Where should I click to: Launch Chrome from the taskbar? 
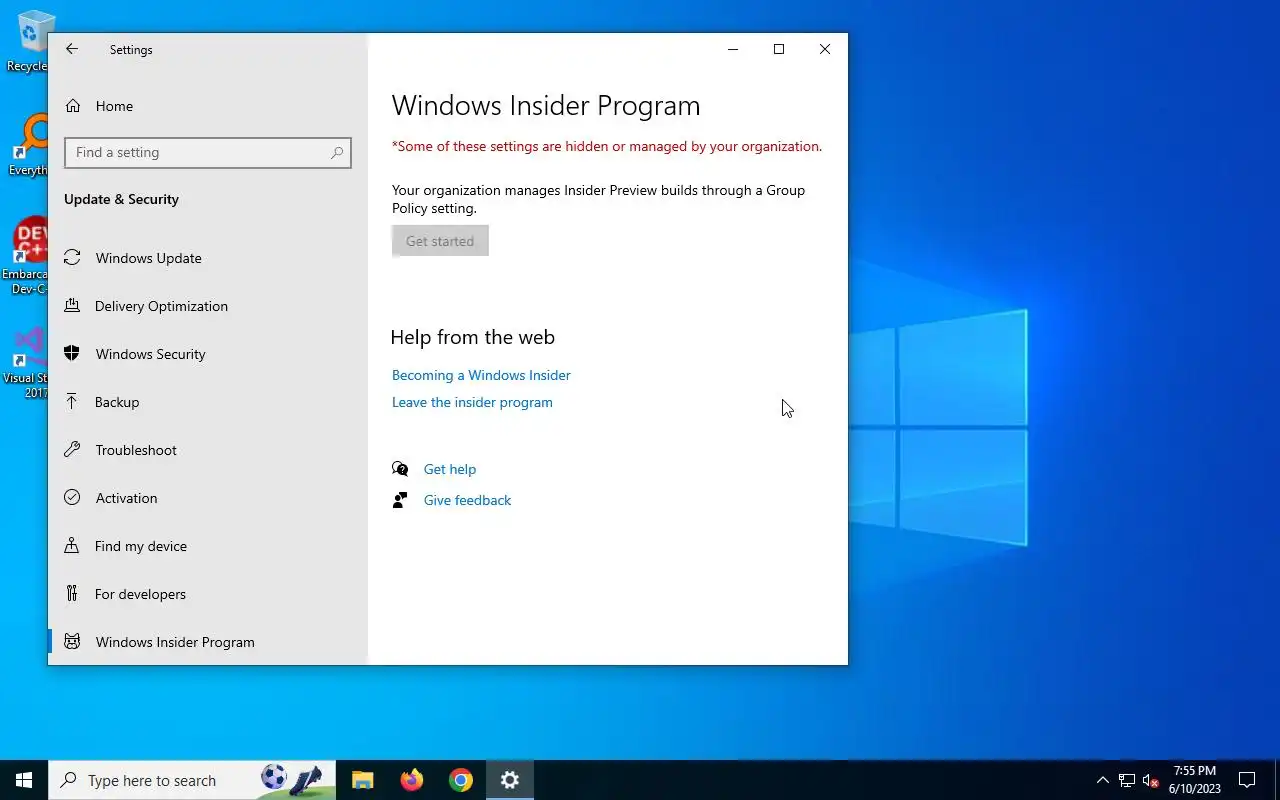tap(461, 780)
